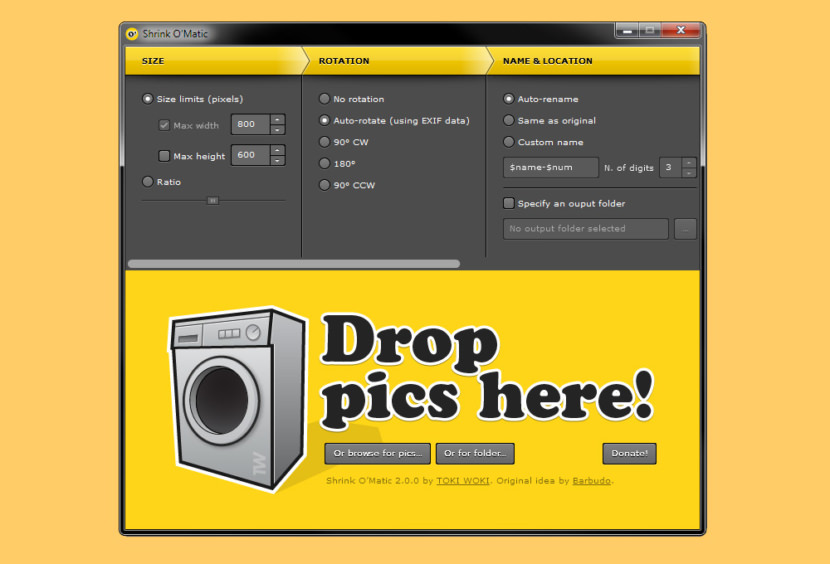
Task: Click the washing machine illustration
Action: [x=237, y=400]
